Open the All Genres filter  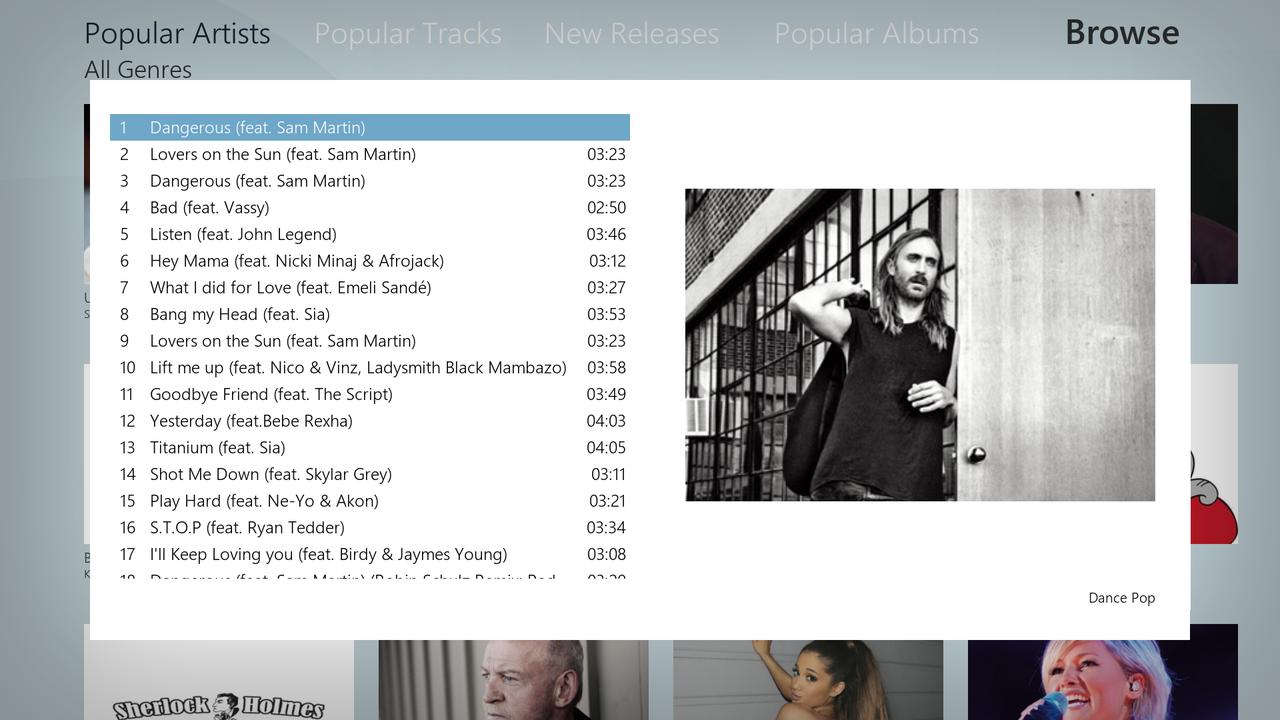point(138,70)
